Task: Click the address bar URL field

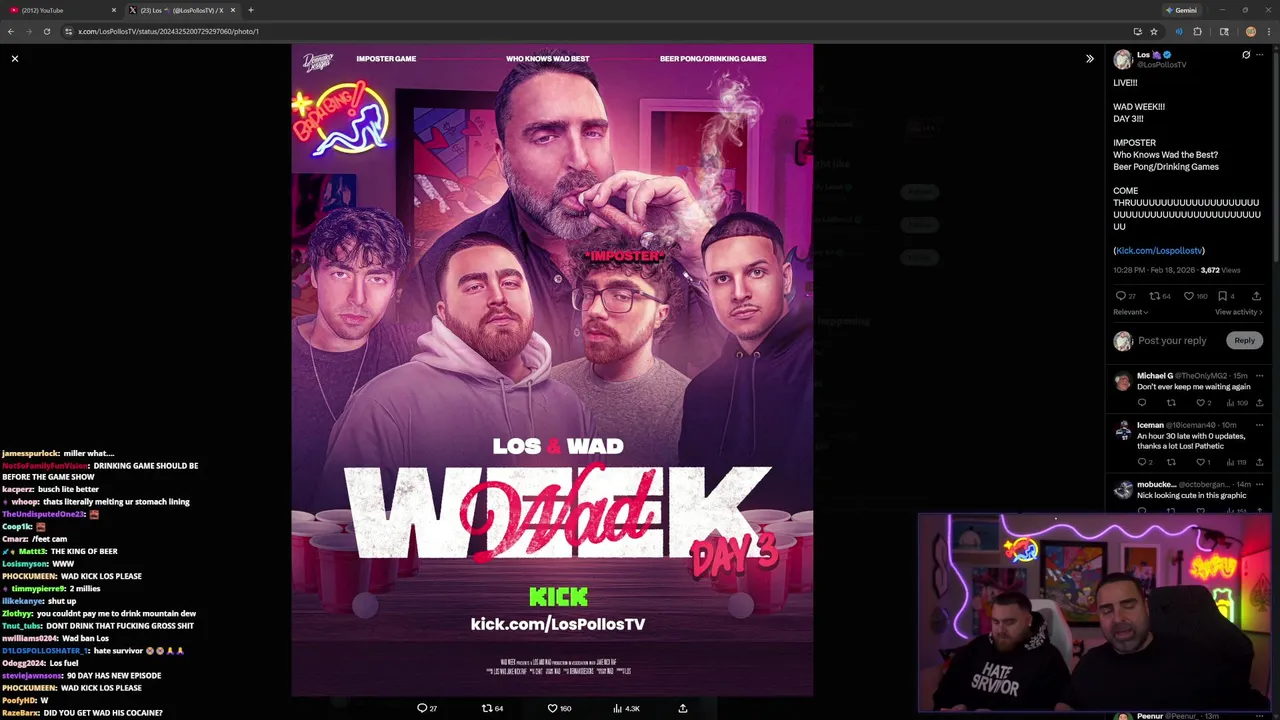Action: coord(600,31)
